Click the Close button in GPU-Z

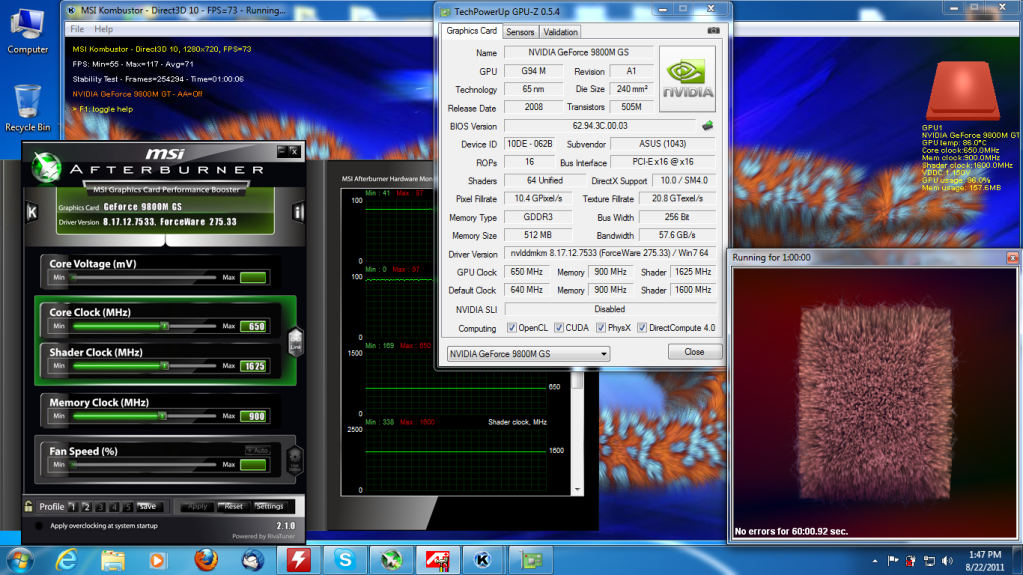coord(694,352)
